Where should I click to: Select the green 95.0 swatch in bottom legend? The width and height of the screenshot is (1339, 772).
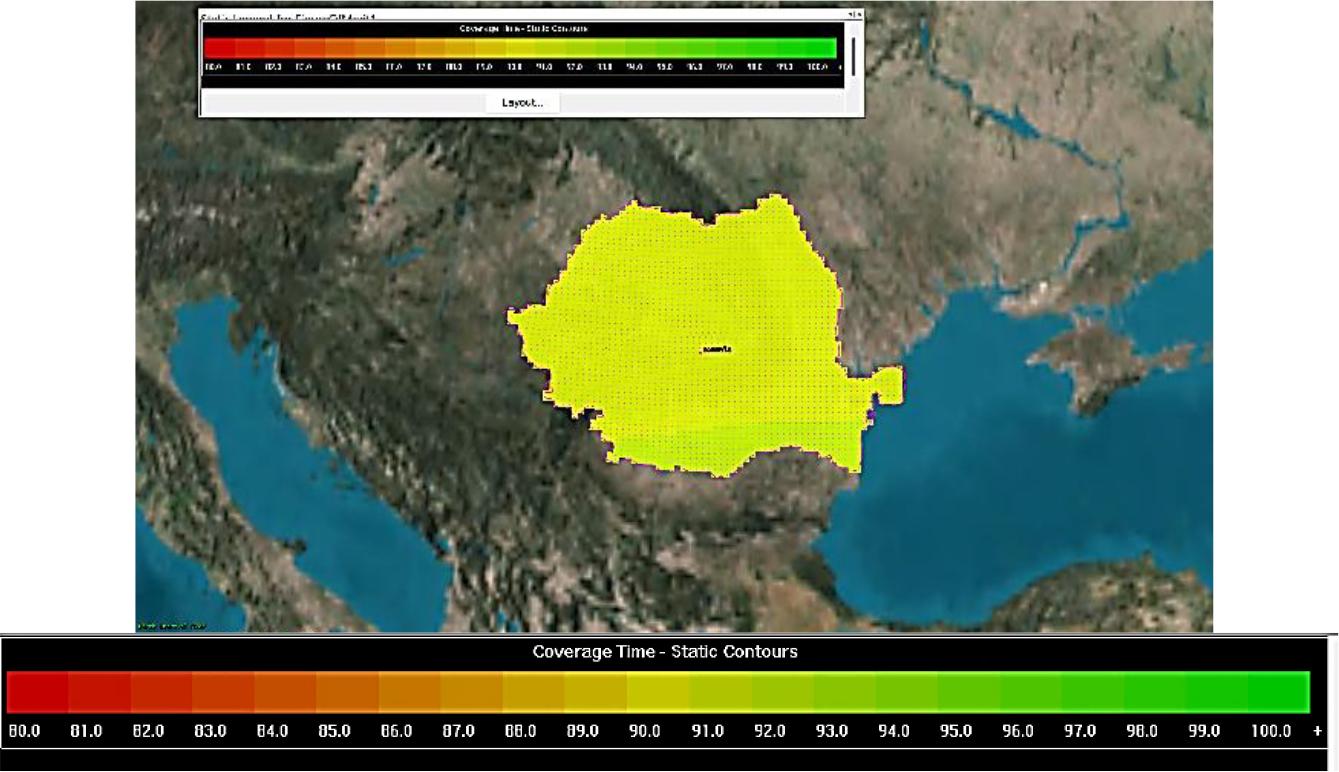coord(968,692)
